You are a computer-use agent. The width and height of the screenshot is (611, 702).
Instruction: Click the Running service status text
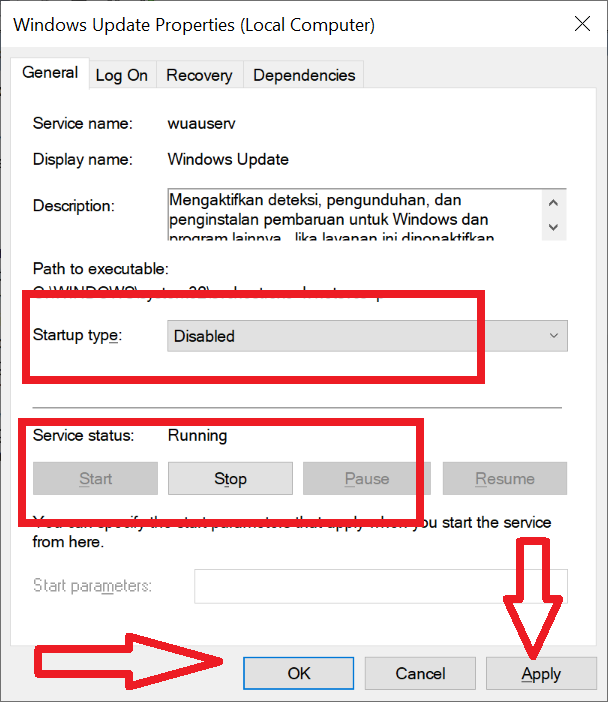[197, 436]
